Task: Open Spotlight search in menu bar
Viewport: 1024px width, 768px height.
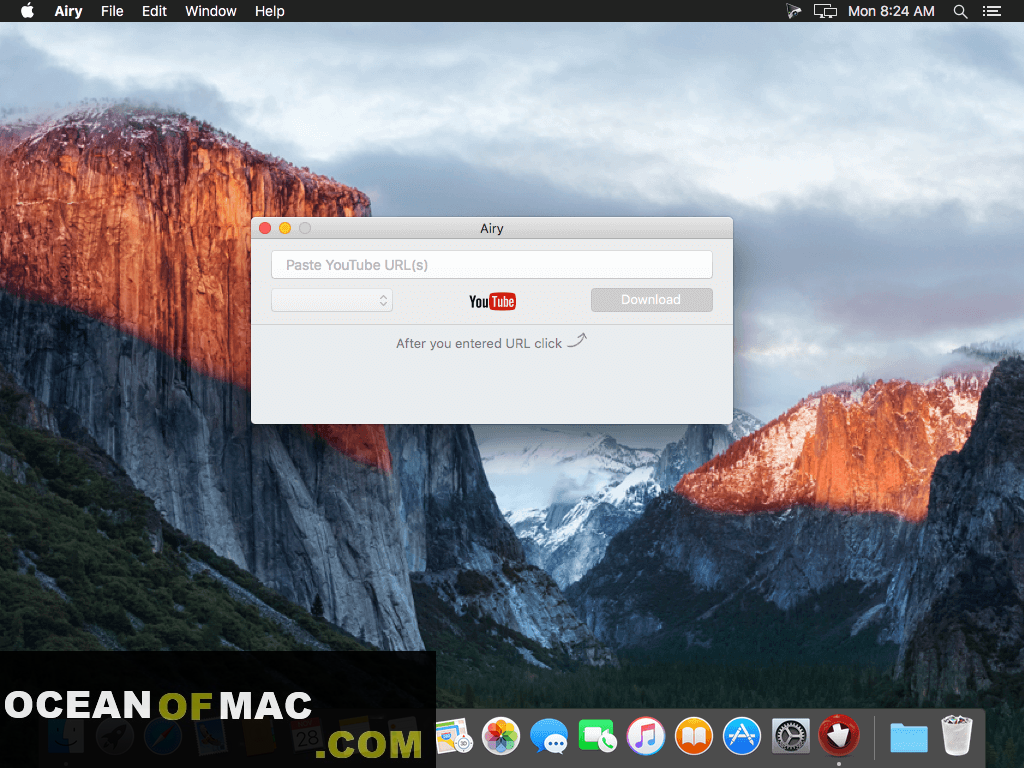Action: point(960,11)
